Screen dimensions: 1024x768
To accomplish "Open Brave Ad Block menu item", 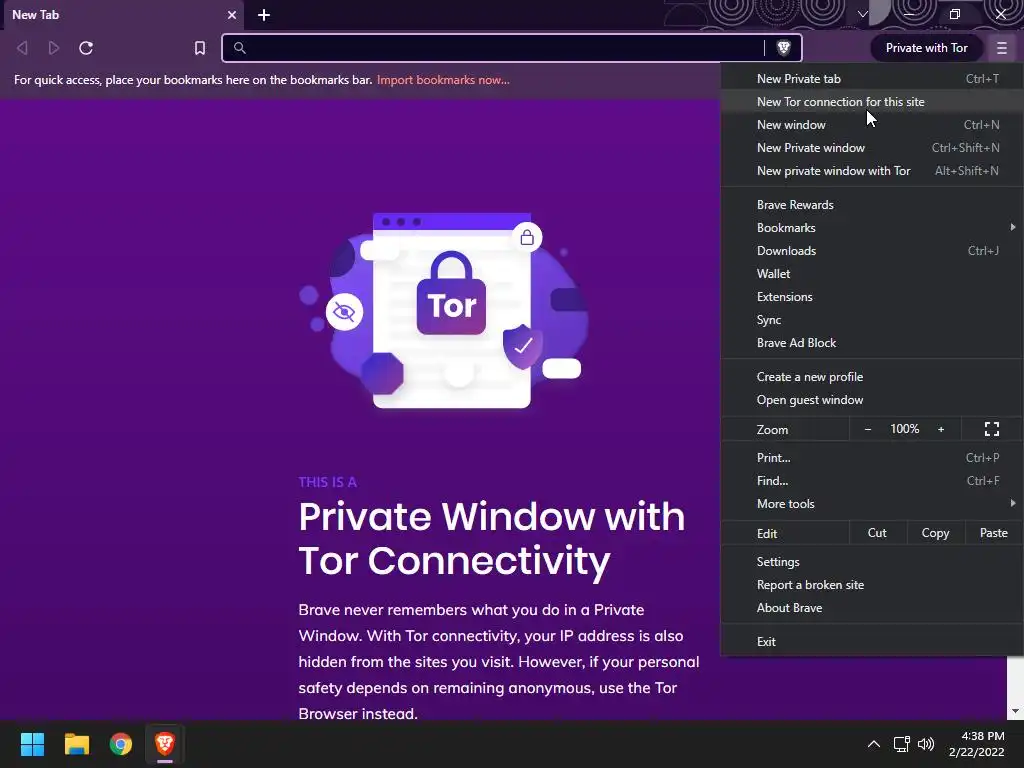I will (x=872, y=343).
